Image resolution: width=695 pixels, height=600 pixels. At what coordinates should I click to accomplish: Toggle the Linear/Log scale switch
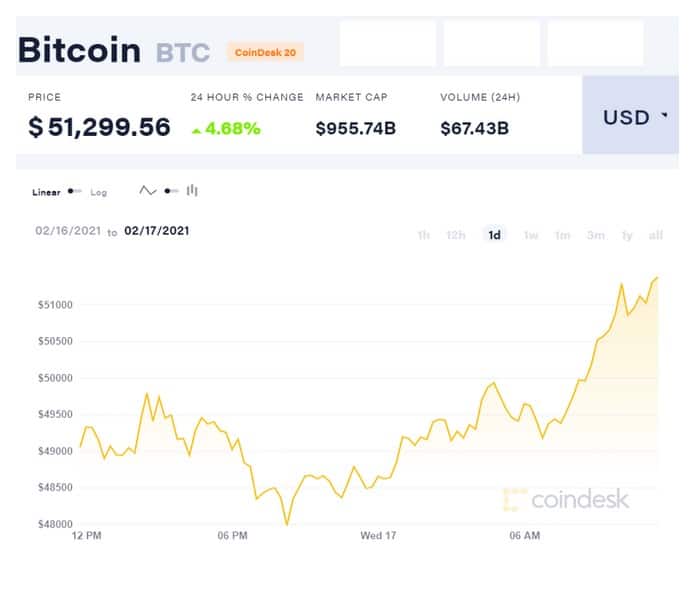pyautogui.click(x=74, y=191)
